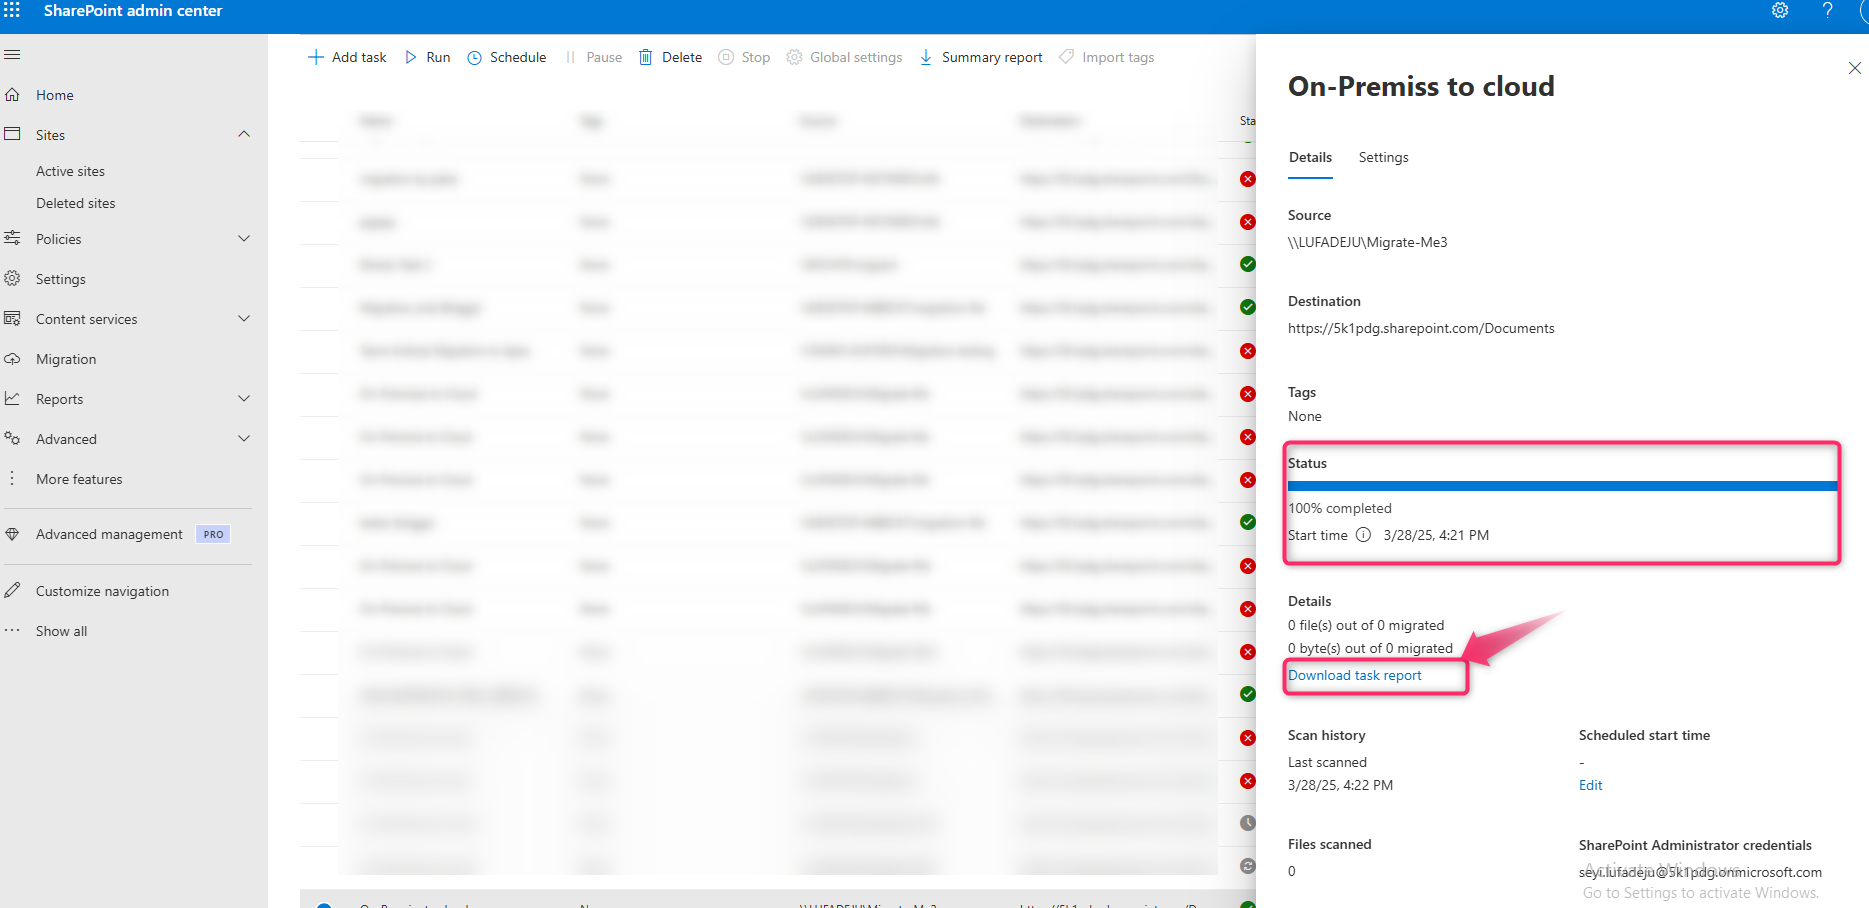Image resolution: width=1869 pixels, height=908 pixels.
Task: Click the Content services icon
Action: coord(12,318)
